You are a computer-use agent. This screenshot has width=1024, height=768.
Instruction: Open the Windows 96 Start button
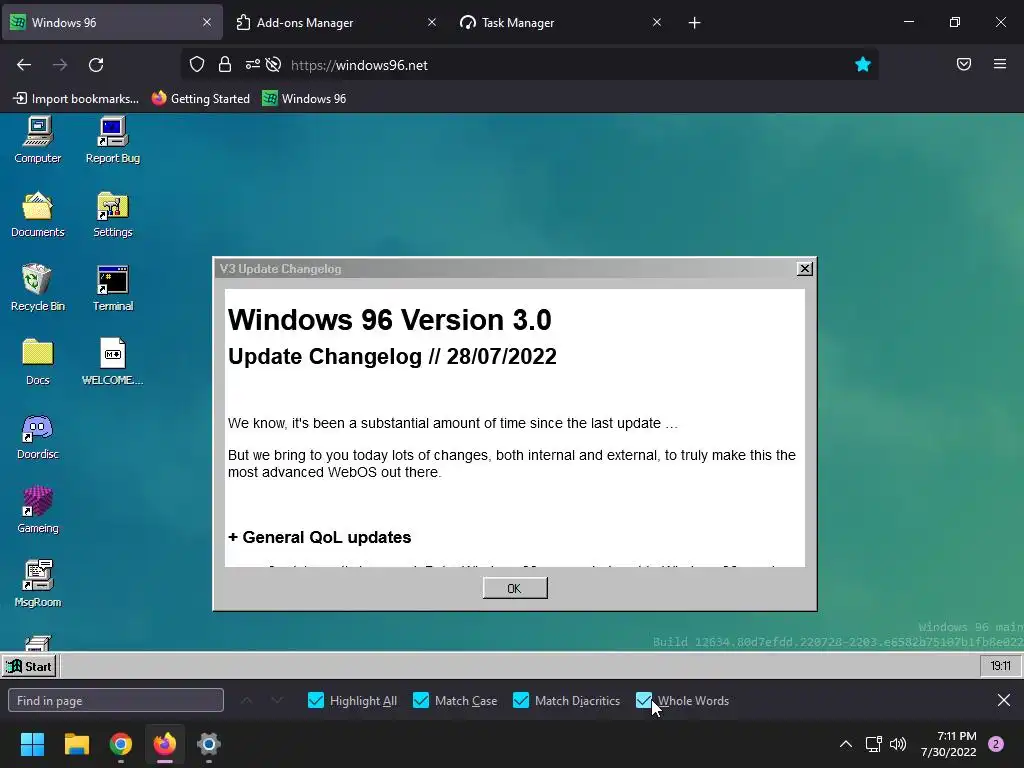click(29, 666)
